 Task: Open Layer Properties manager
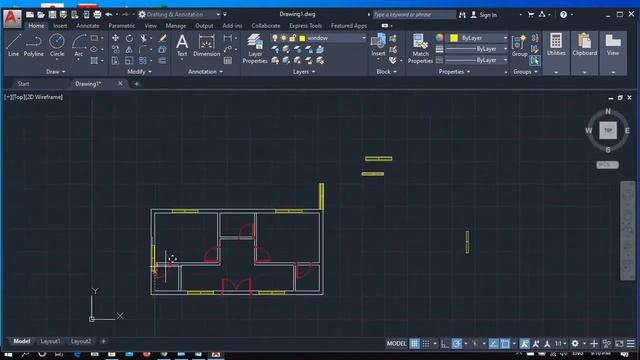coord(255,49)
